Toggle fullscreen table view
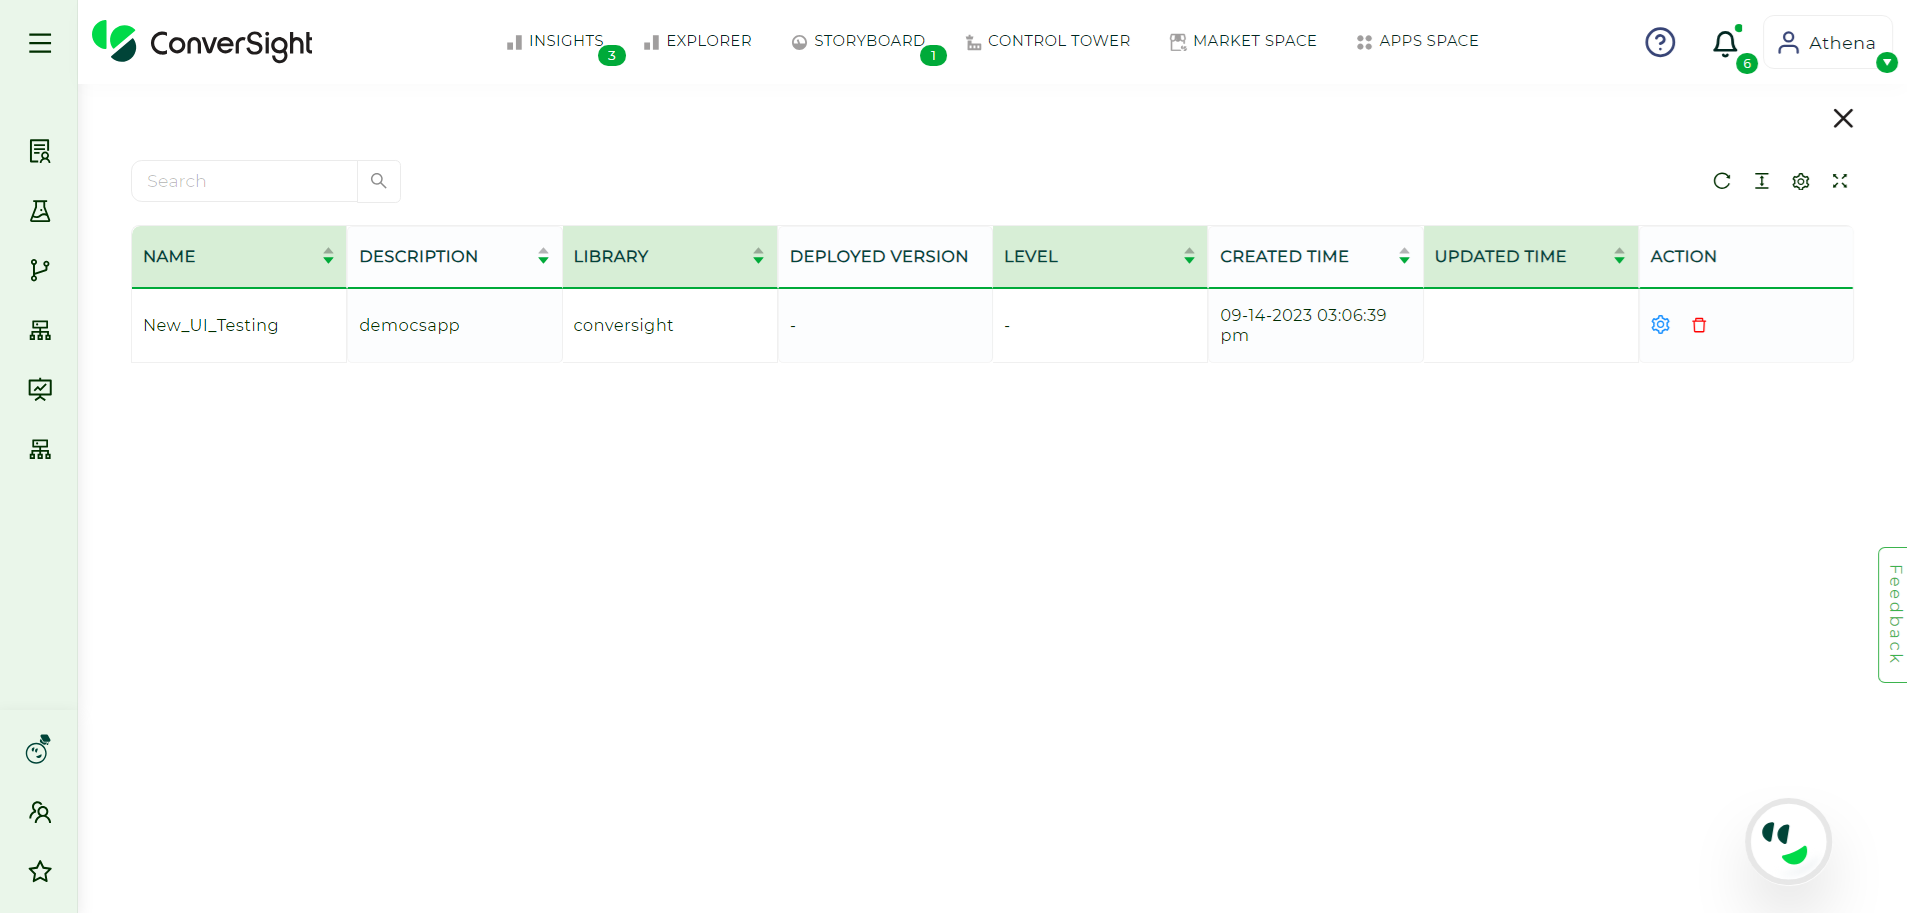Screen dimensions: 1907x913 [x=1840, y=181]
